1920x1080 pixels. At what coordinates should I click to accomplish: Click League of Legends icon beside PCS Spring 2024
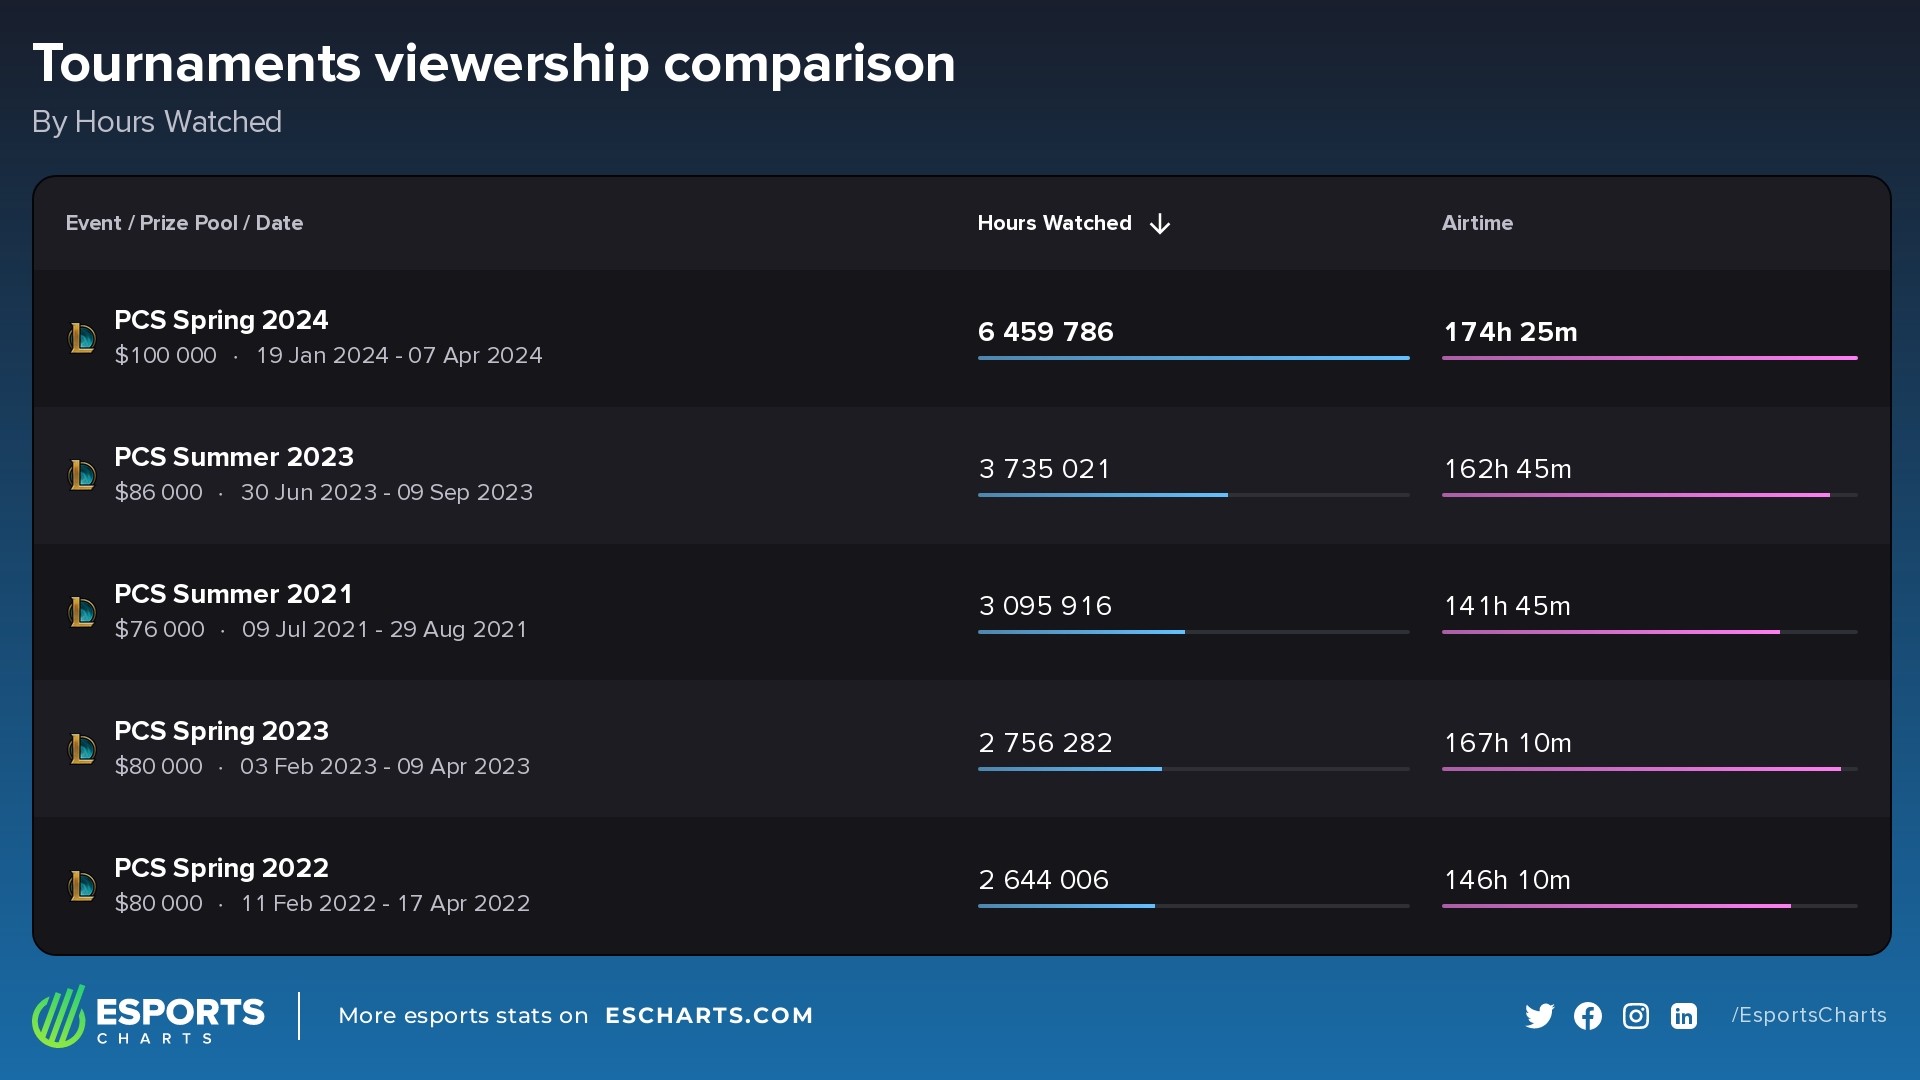point(82,338)
